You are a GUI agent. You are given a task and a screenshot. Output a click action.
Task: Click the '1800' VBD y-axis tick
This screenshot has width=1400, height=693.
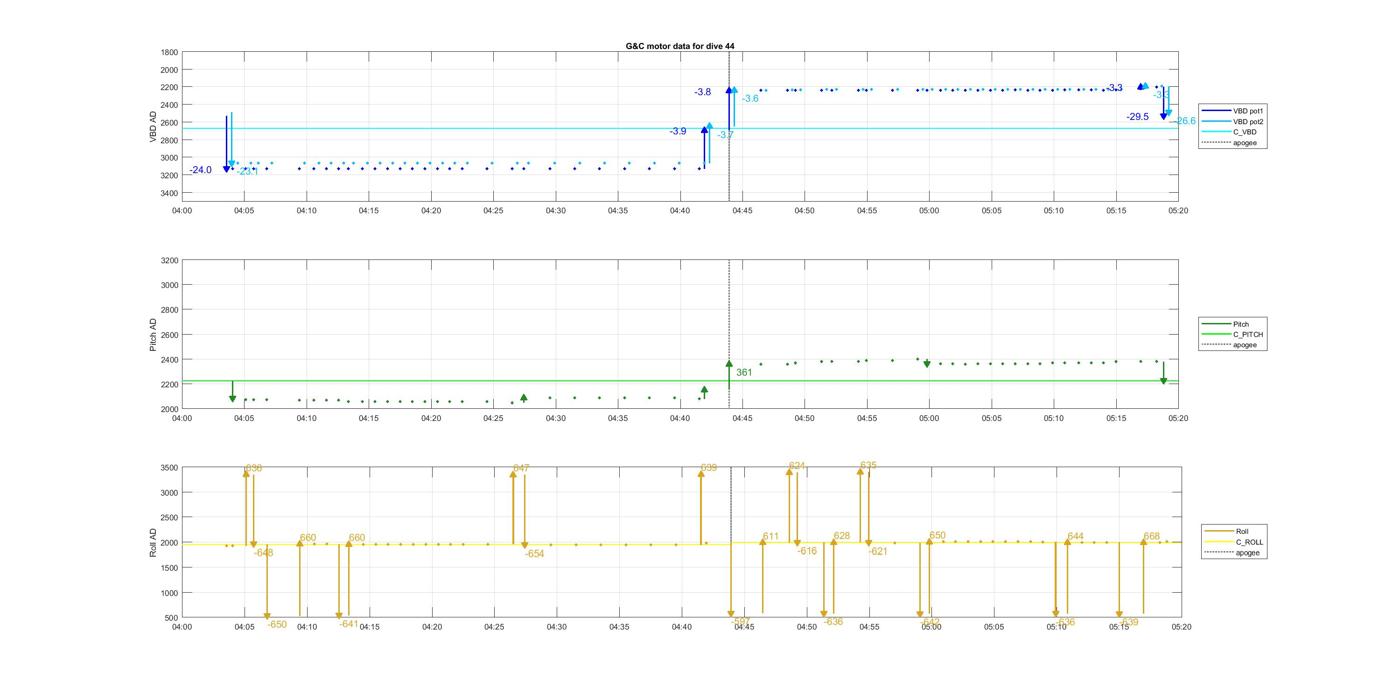pos(170,52)
